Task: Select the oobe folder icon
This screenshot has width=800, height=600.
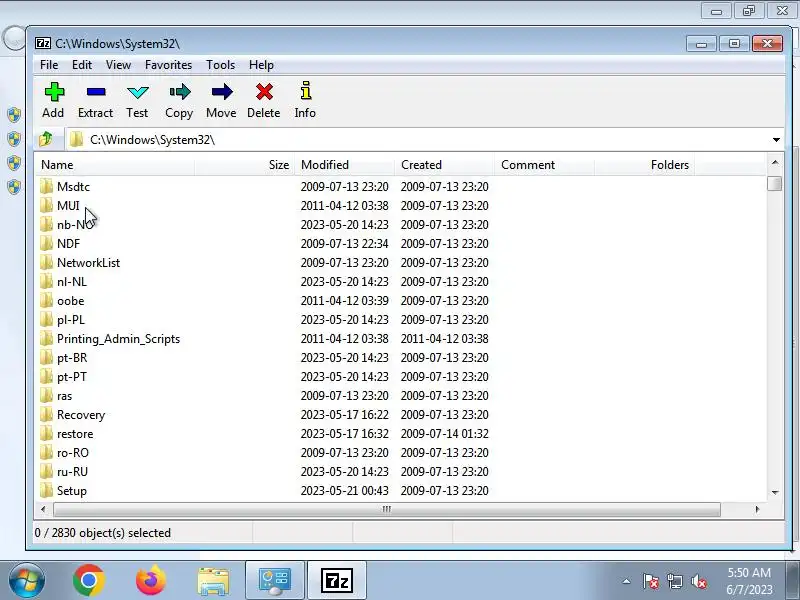Action: pos(46,301)
